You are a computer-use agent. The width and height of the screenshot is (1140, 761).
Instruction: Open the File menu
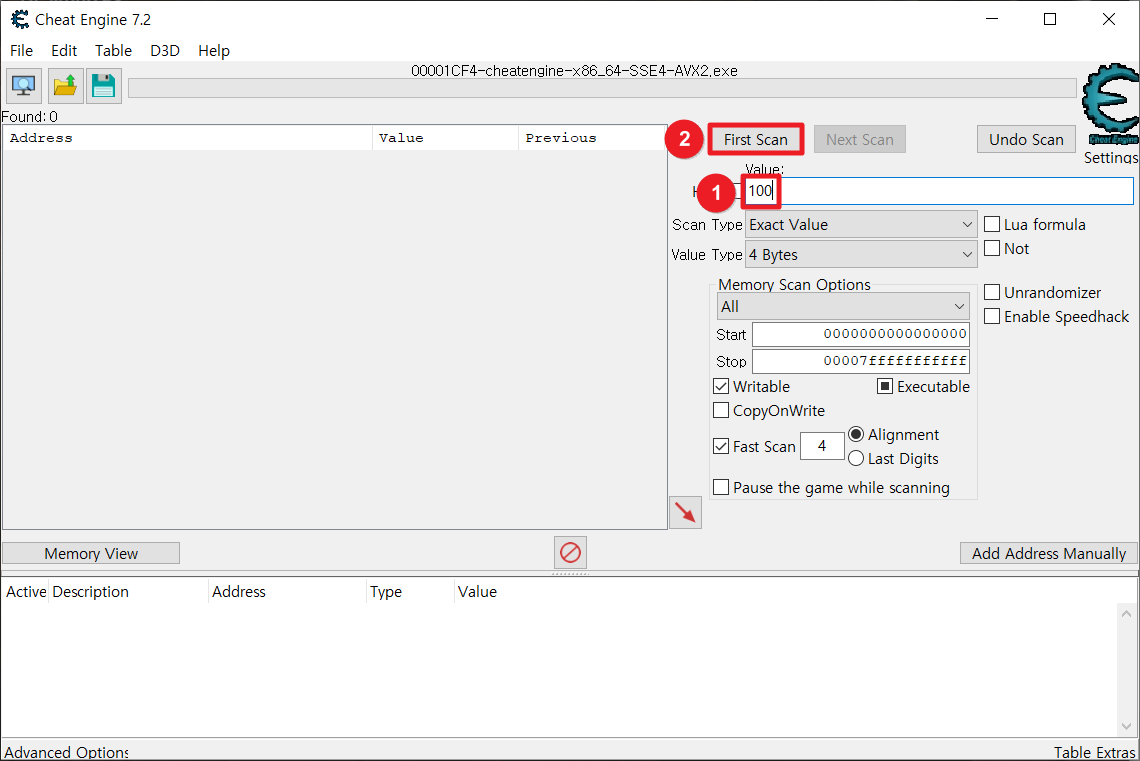(x=21, y=51)
